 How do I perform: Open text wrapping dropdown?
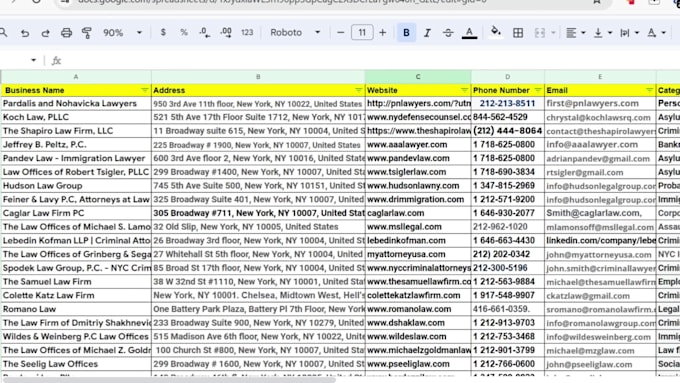(630, 33)
